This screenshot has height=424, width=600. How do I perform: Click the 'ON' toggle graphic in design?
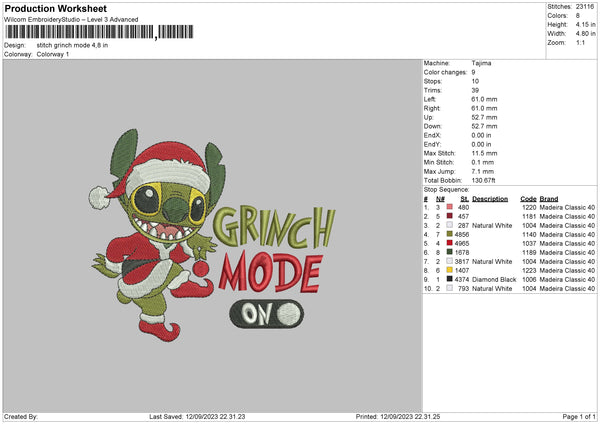coord(267,314)
